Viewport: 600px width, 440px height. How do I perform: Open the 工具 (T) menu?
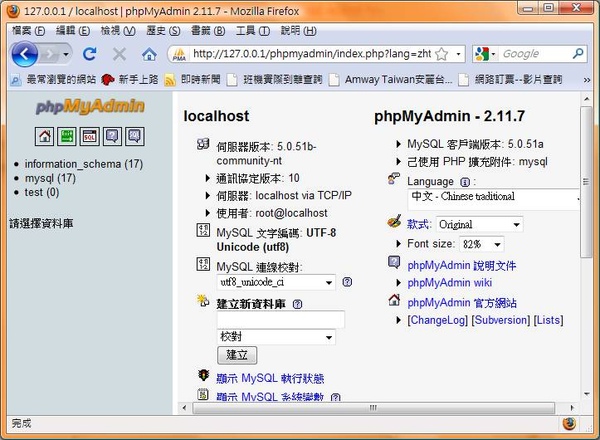pyautogui.click(x=253, y=31)
